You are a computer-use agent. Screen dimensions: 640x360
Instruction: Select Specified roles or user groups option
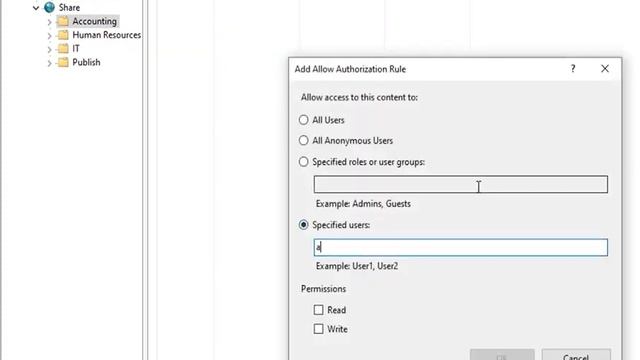(303, 162)
